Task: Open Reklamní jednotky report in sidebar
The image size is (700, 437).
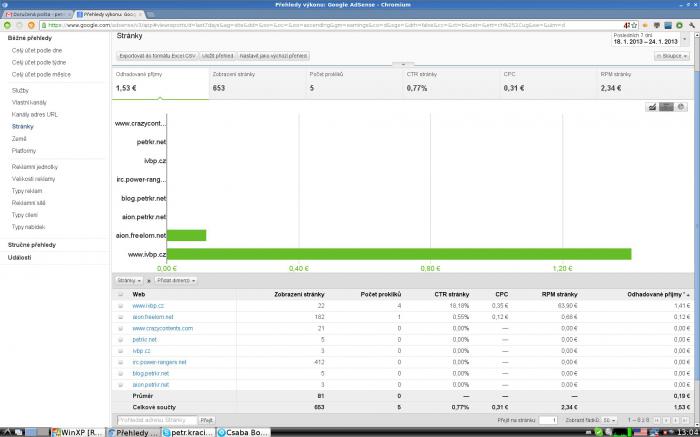Action: (x=35, y=167)
